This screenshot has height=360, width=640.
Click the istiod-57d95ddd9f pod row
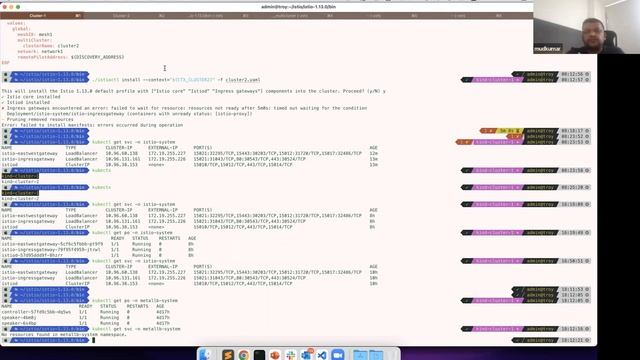98,255
